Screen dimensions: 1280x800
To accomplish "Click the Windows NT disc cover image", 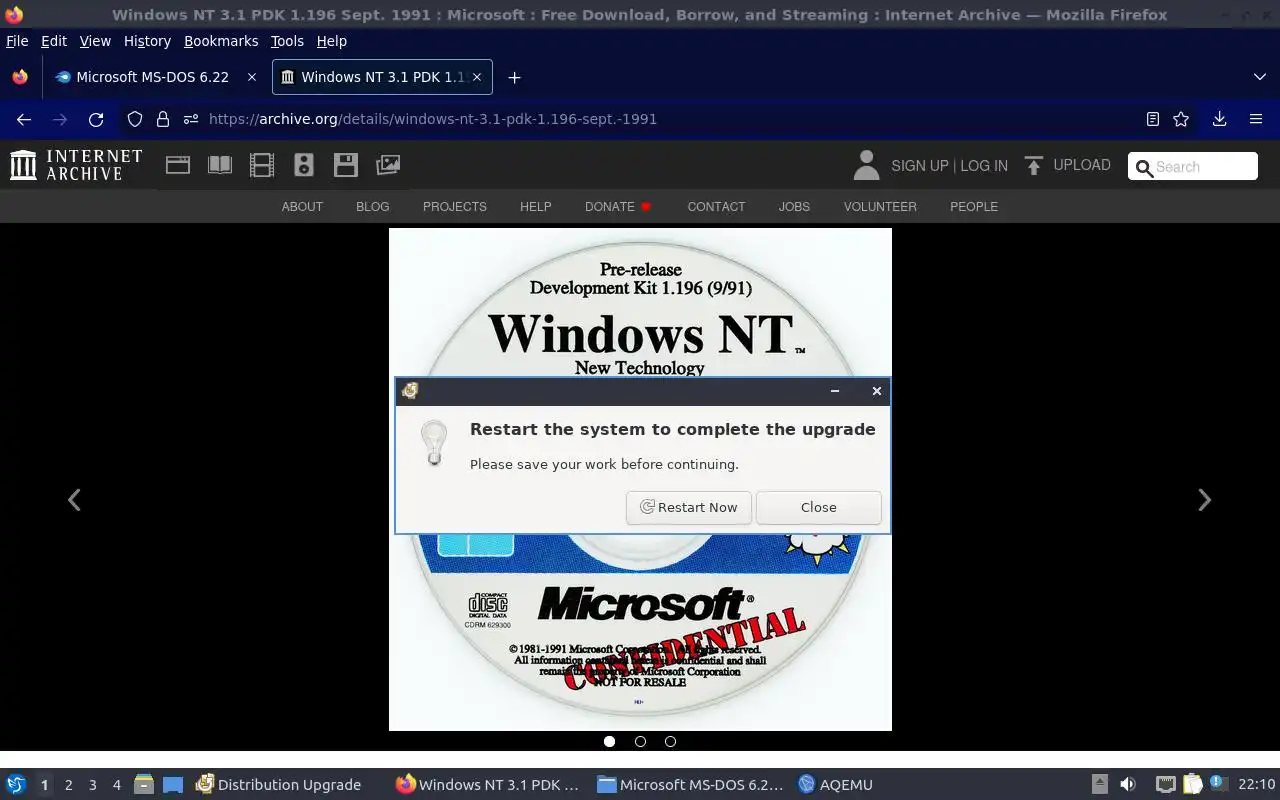I will coord(640,479).
